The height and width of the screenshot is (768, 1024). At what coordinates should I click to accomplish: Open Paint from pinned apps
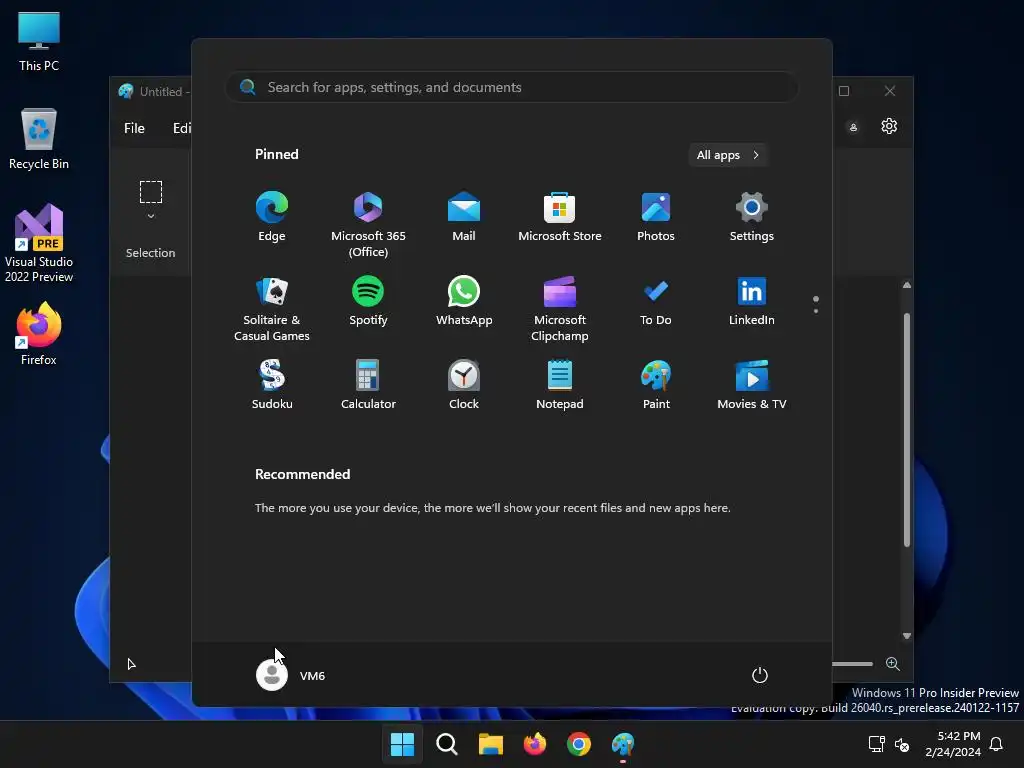coord(656,385)
